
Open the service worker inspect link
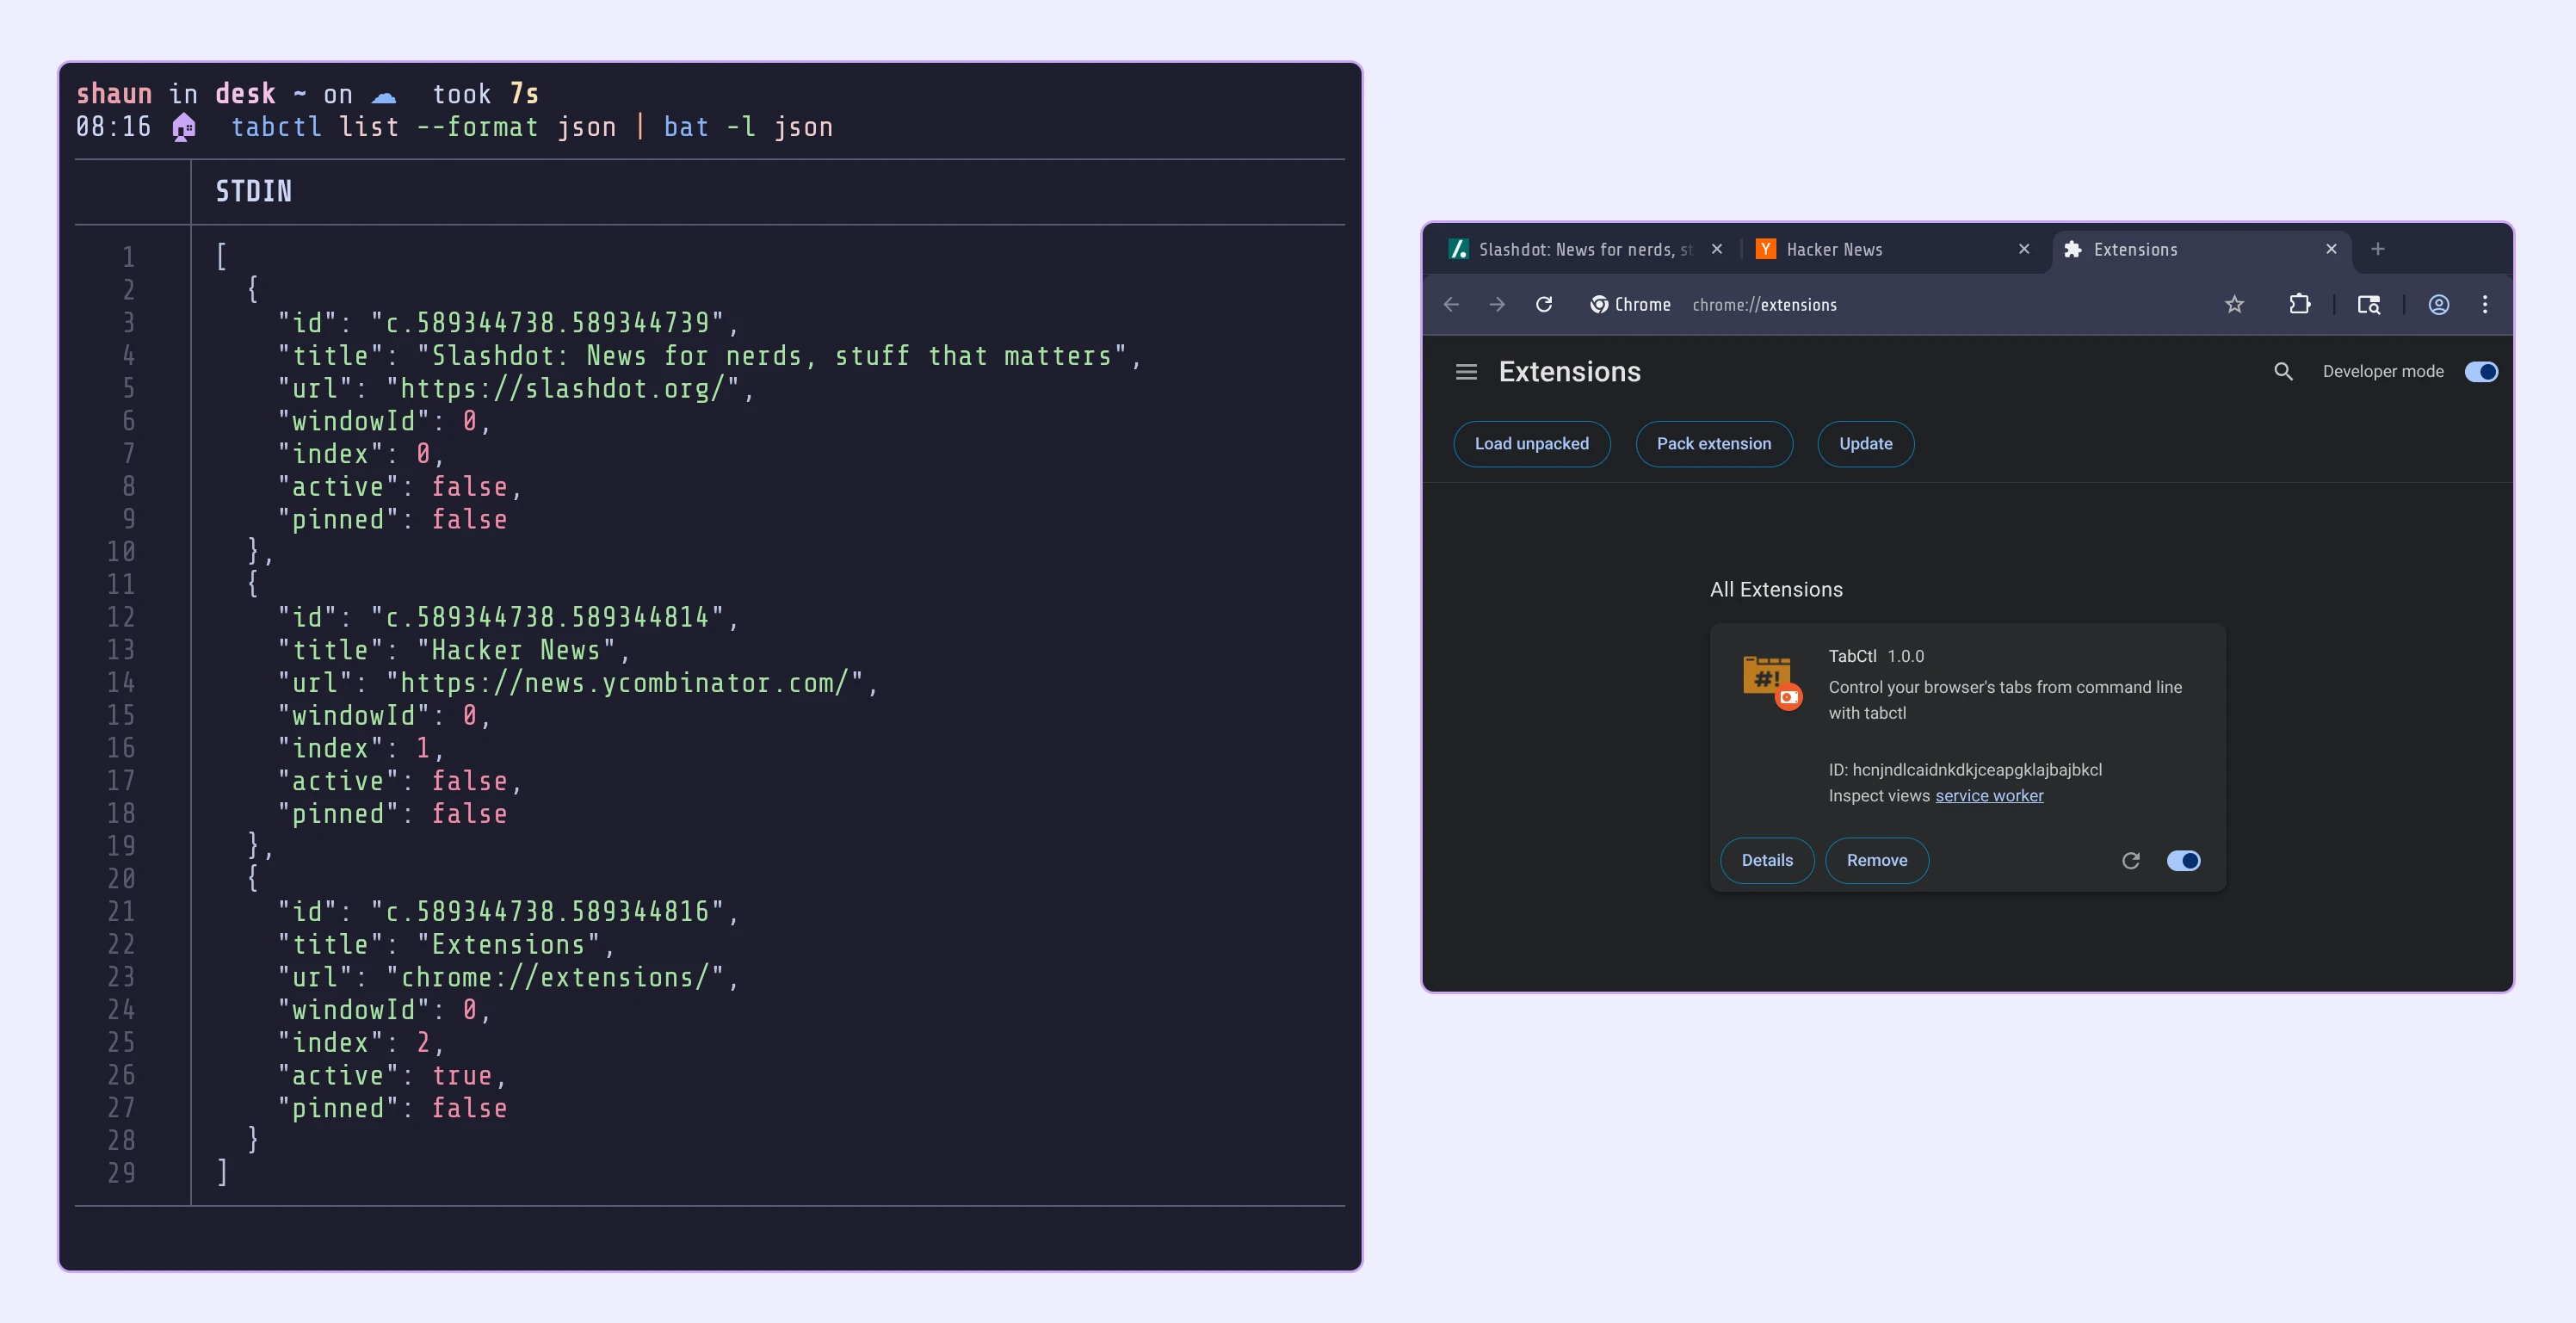(x=1989, y=795)
